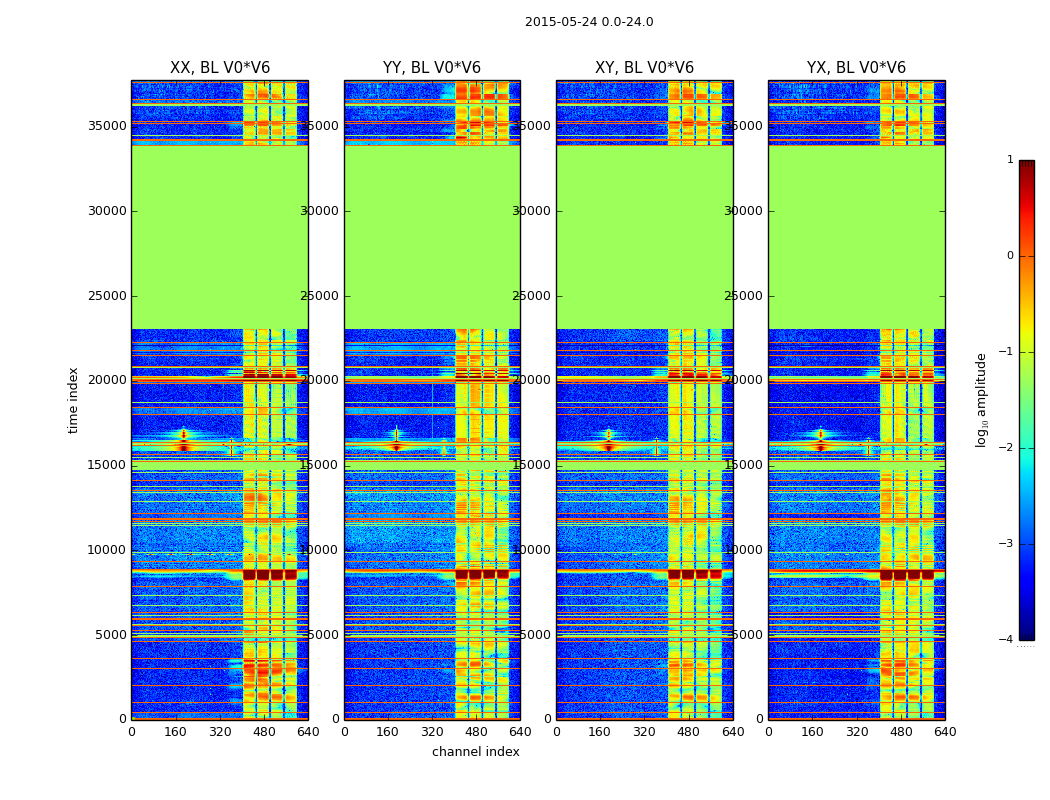Screen dimensions: 1050x800
Task: Click the green flagged block in XX panel
Action: click(220, 237)
